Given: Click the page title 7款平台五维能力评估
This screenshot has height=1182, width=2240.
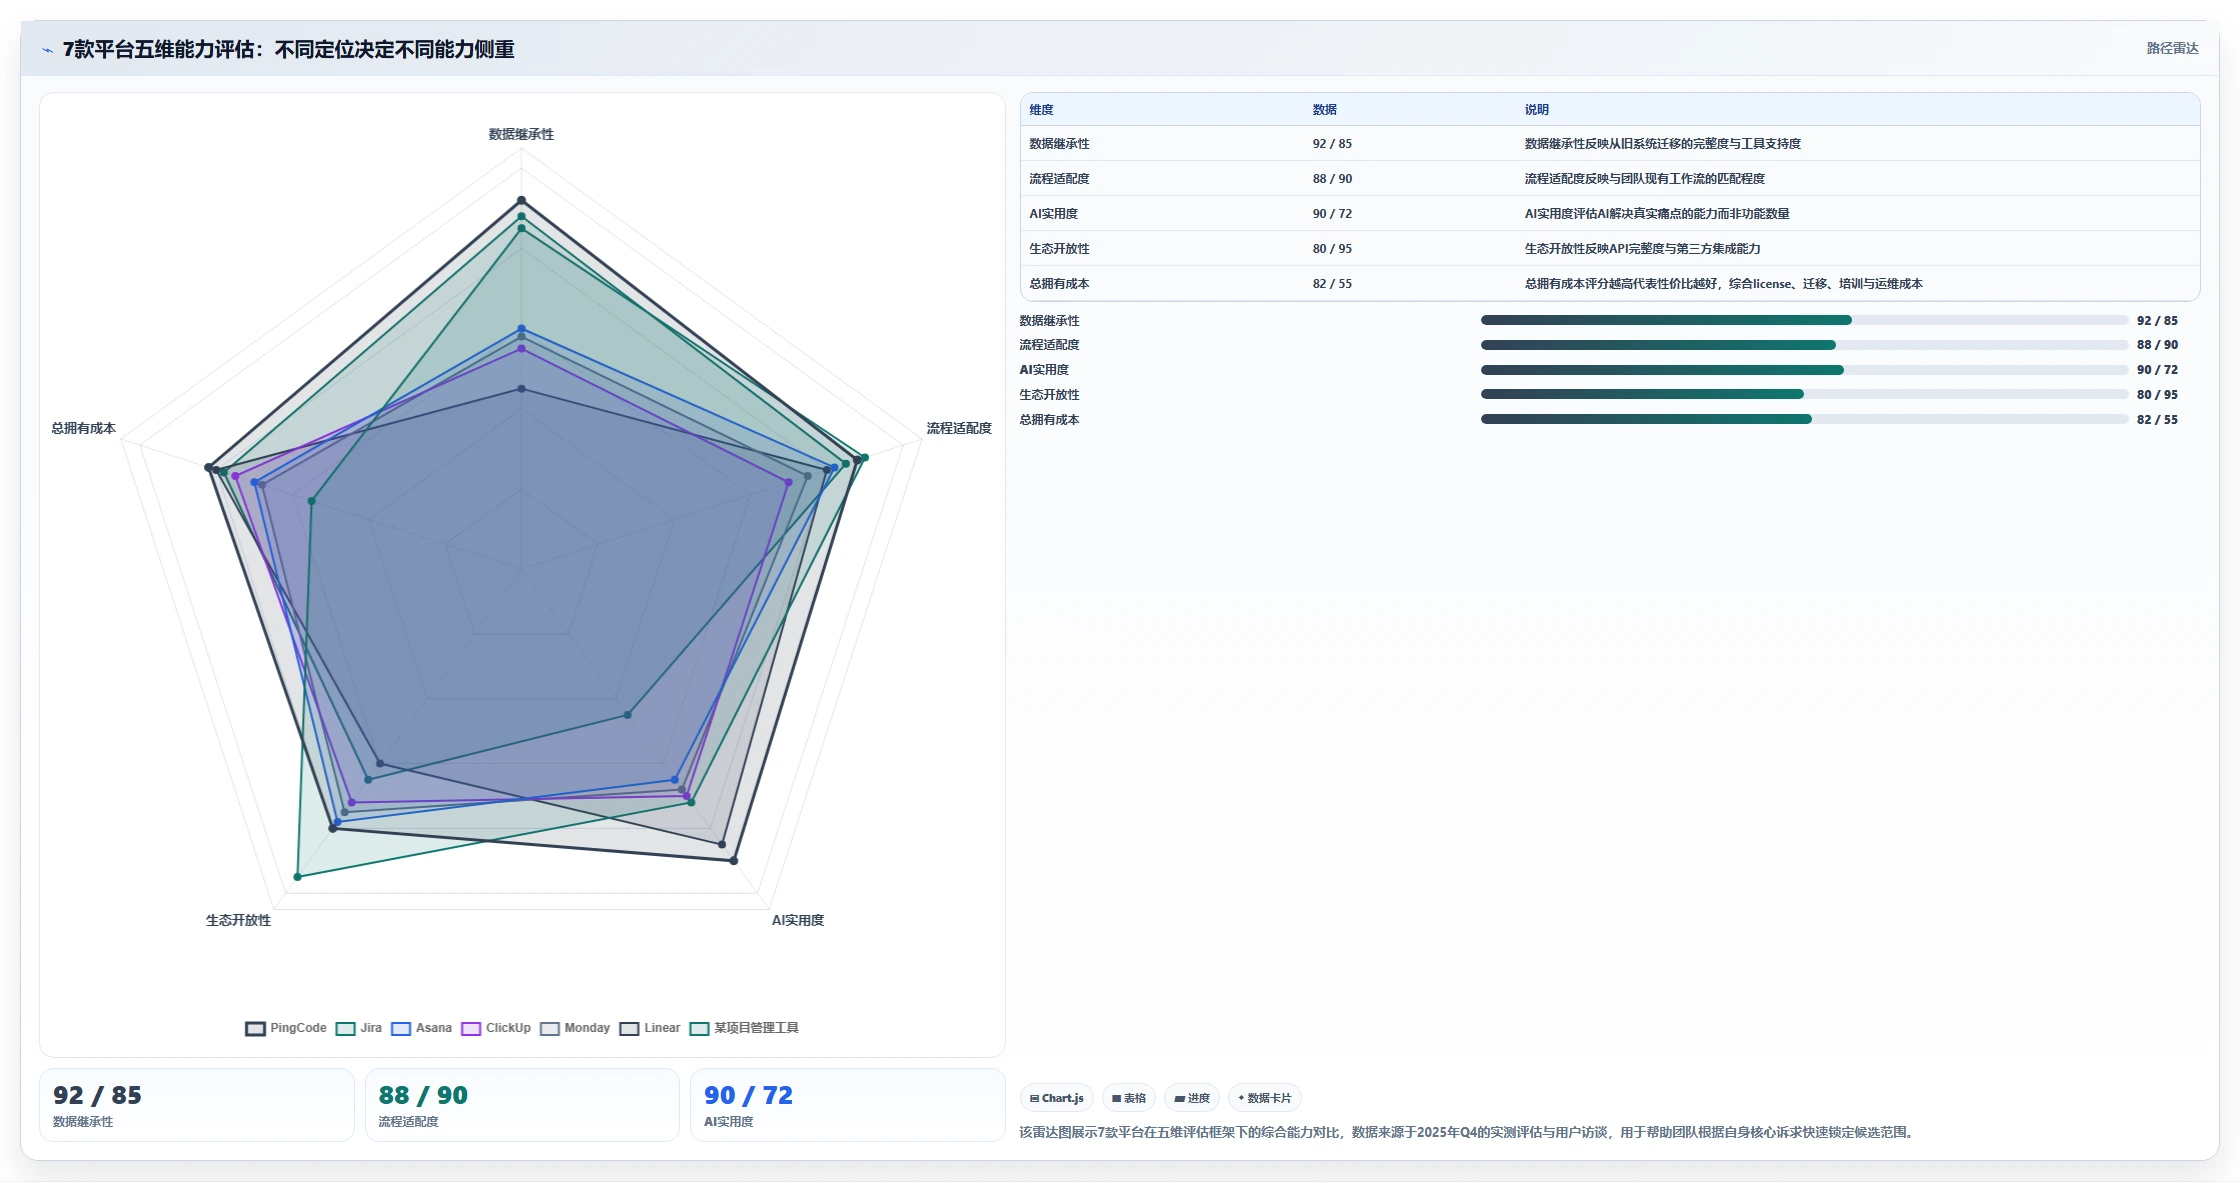Looking at the screenshot, I should click(288, 50).
